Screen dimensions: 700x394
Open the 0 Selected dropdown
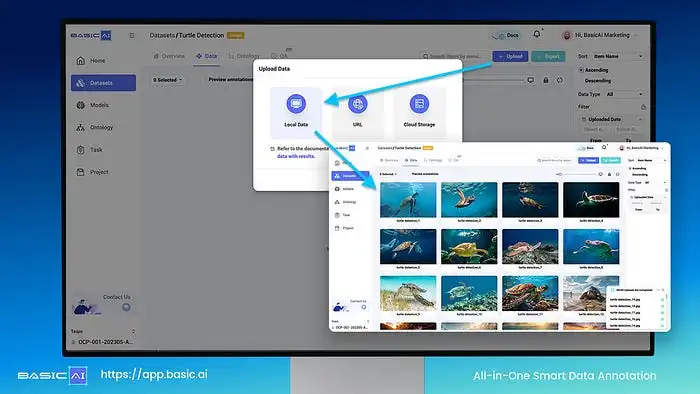167,80
